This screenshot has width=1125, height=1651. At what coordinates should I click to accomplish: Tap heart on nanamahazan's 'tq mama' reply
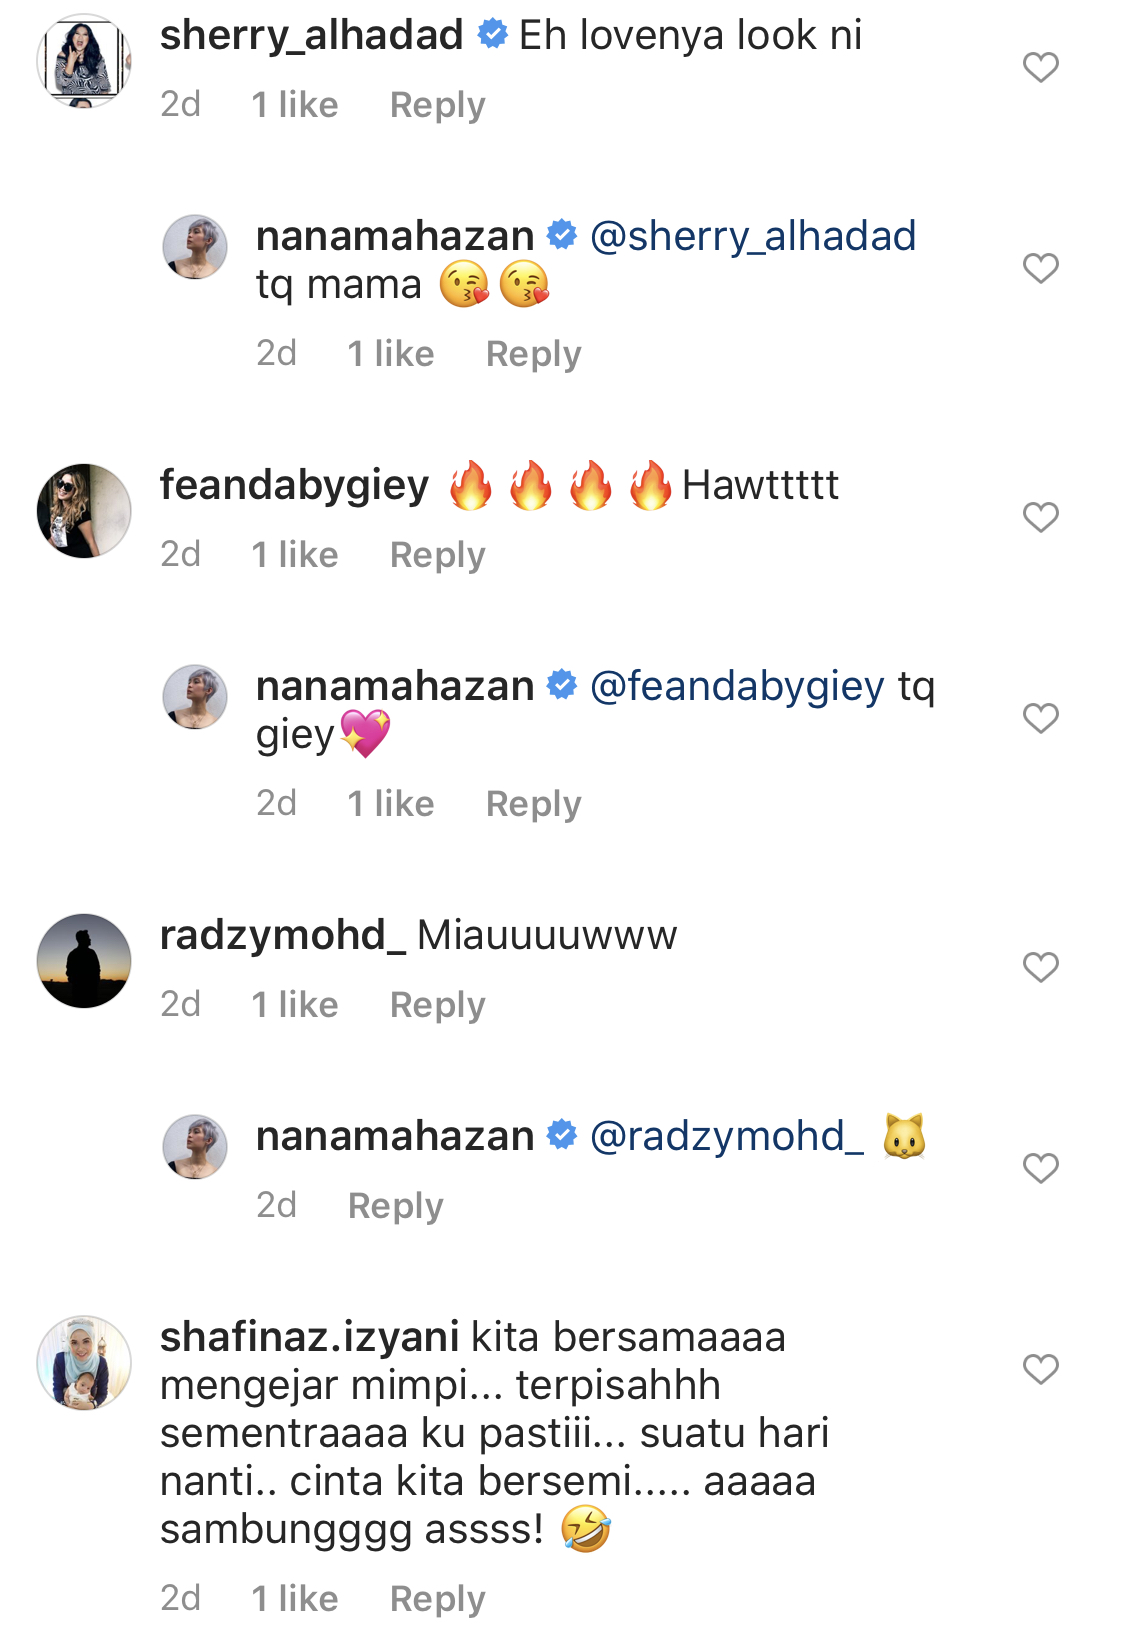click(1040, 268)
